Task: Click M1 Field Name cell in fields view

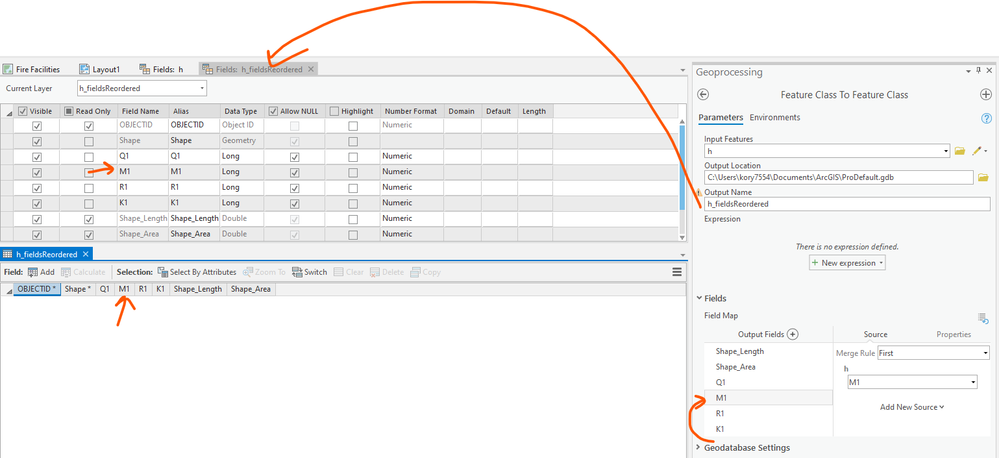Action: click(141, 172)
